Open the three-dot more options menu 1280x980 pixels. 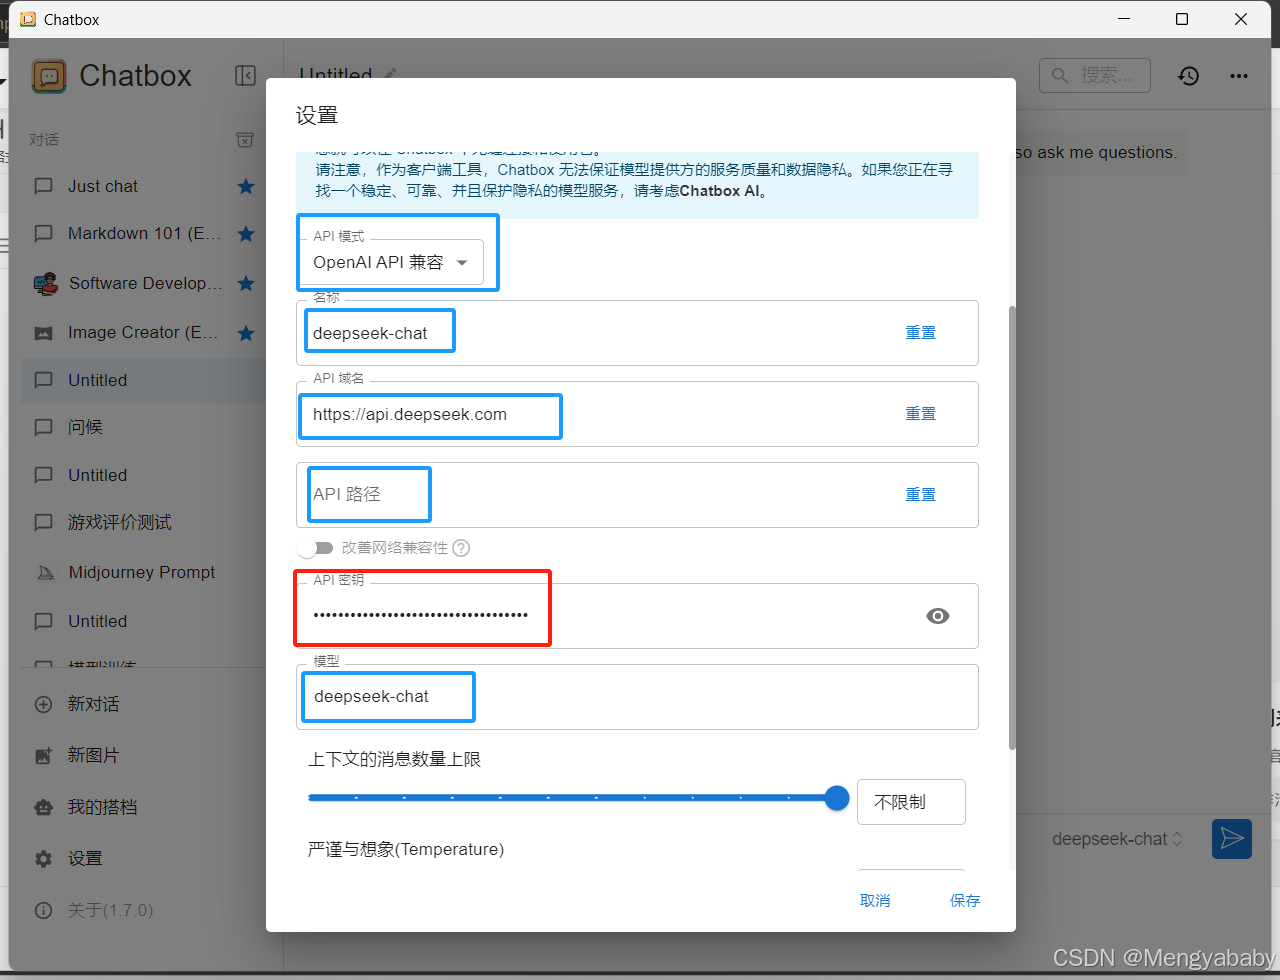tap(1239, 76)
